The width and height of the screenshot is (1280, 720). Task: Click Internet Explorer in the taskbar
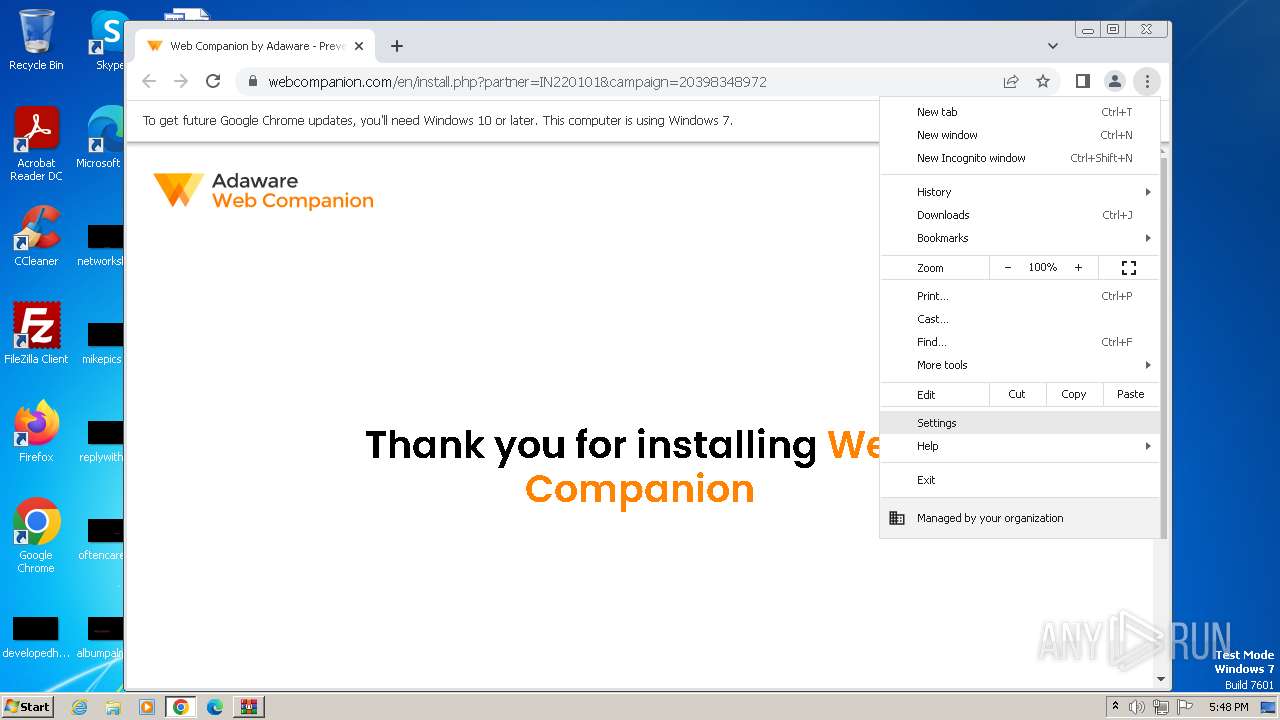click(79, 707)
